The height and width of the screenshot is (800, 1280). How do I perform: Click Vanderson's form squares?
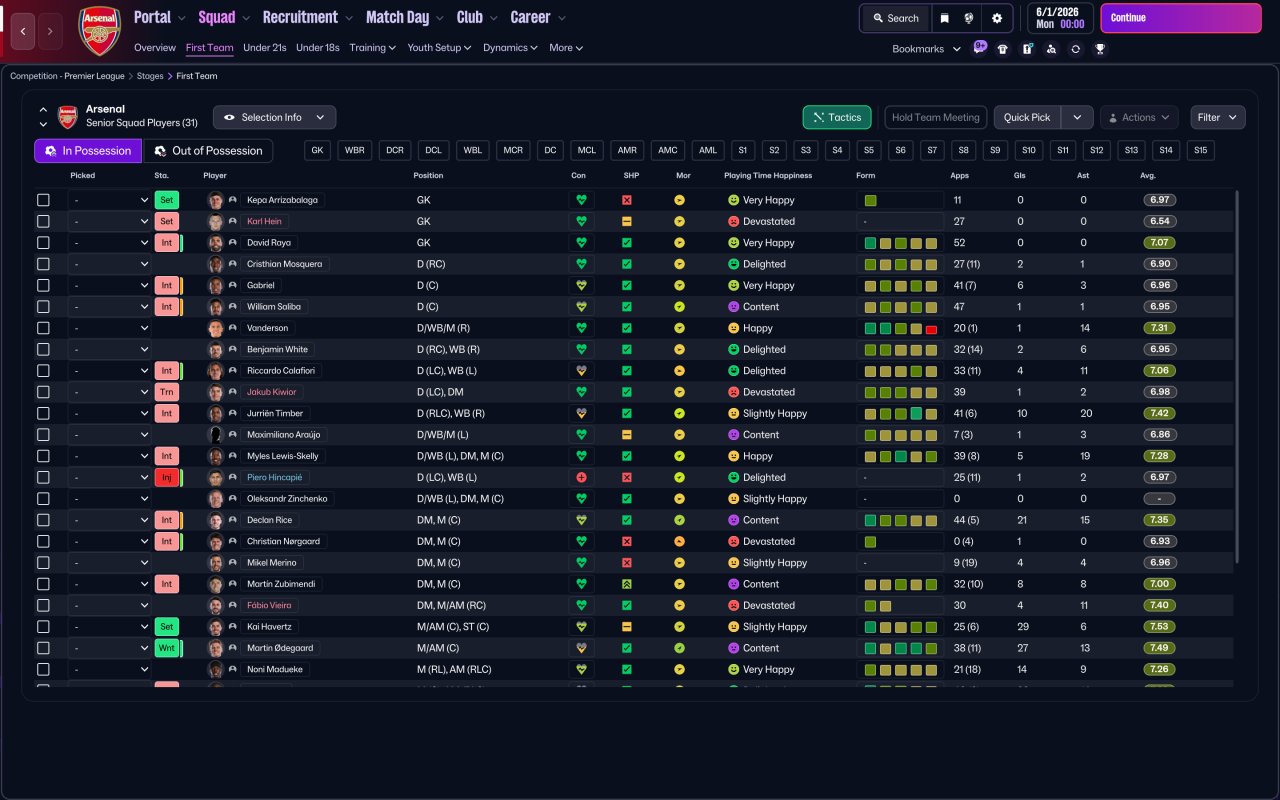tap(901, 328)
